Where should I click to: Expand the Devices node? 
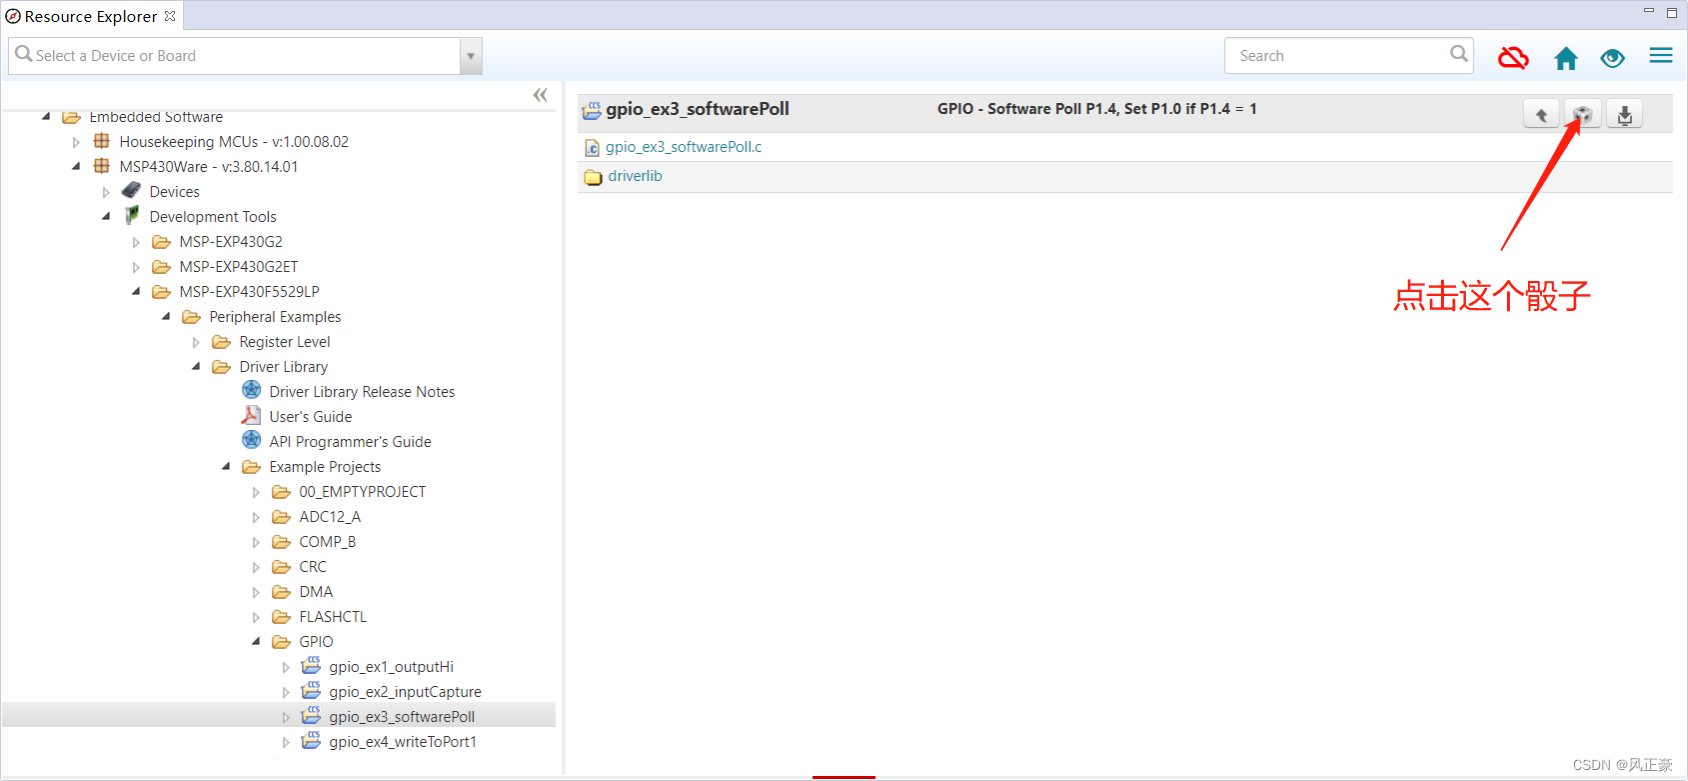click(x=106, y=192)
